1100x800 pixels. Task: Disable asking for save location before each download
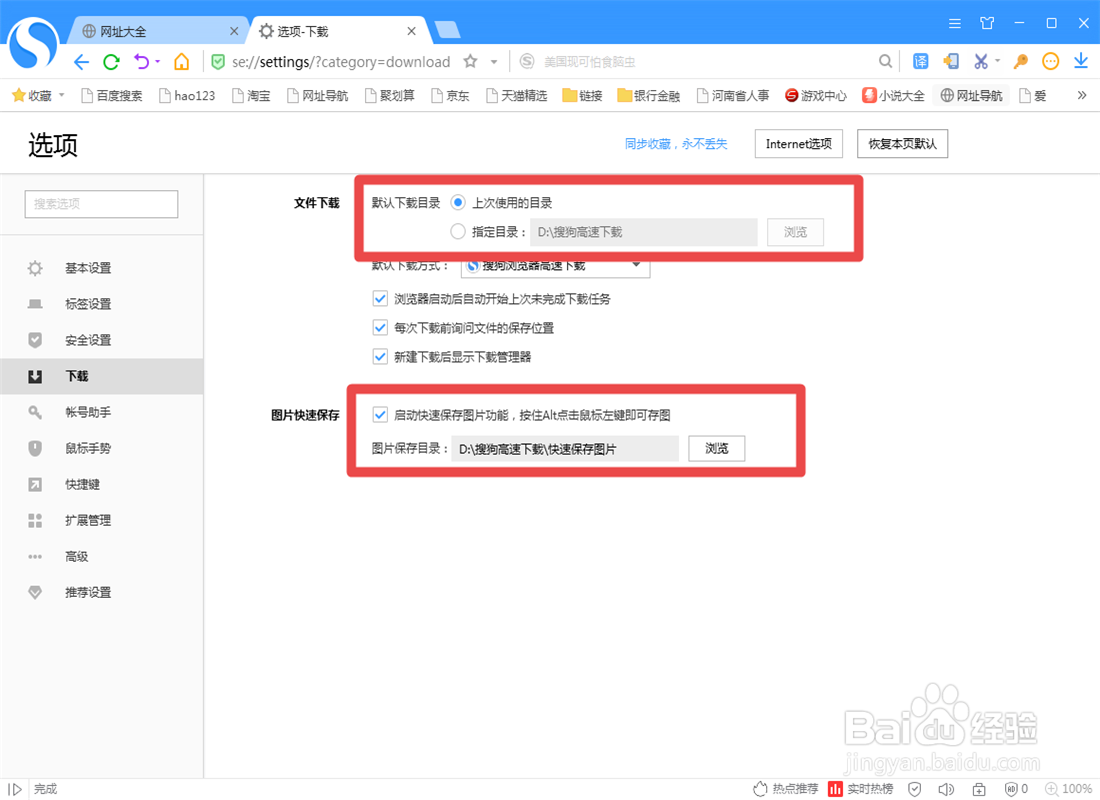click(x=380, y=327)
